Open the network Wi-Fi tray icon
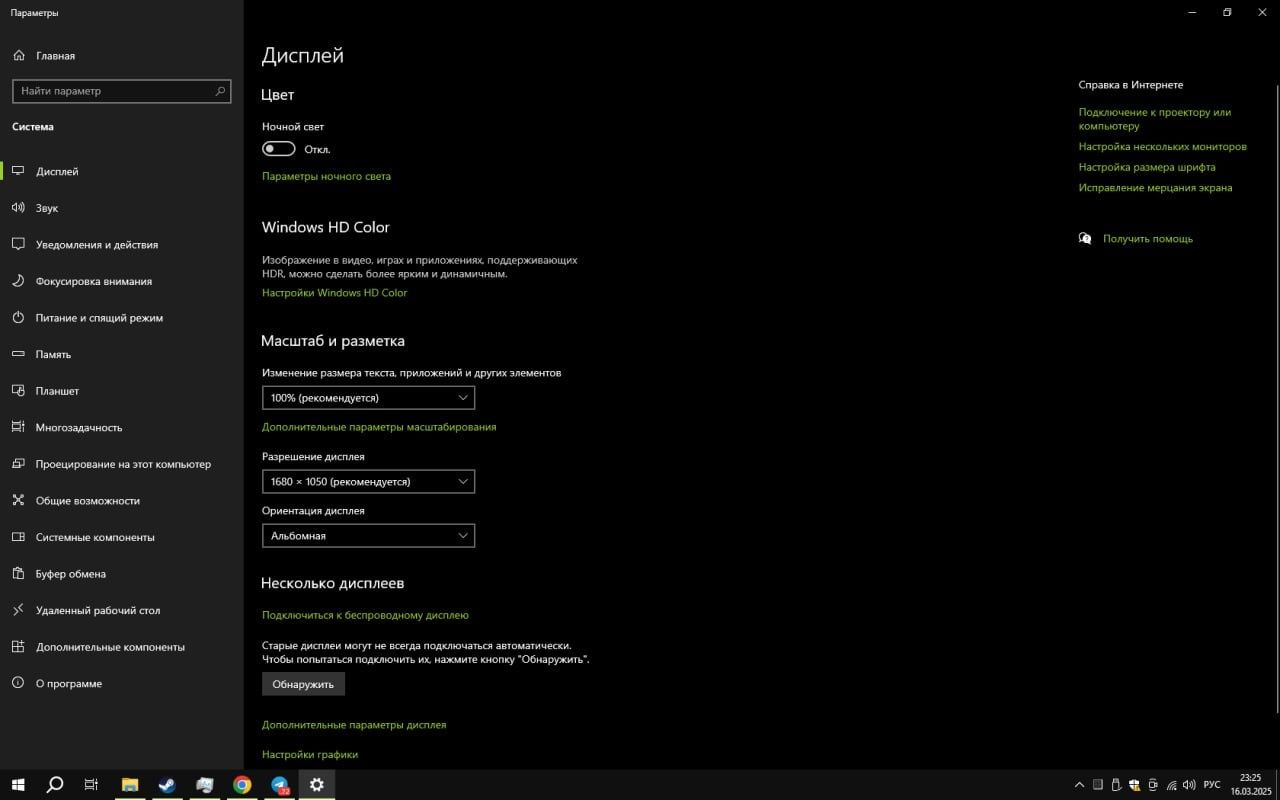 point(1171,785)
